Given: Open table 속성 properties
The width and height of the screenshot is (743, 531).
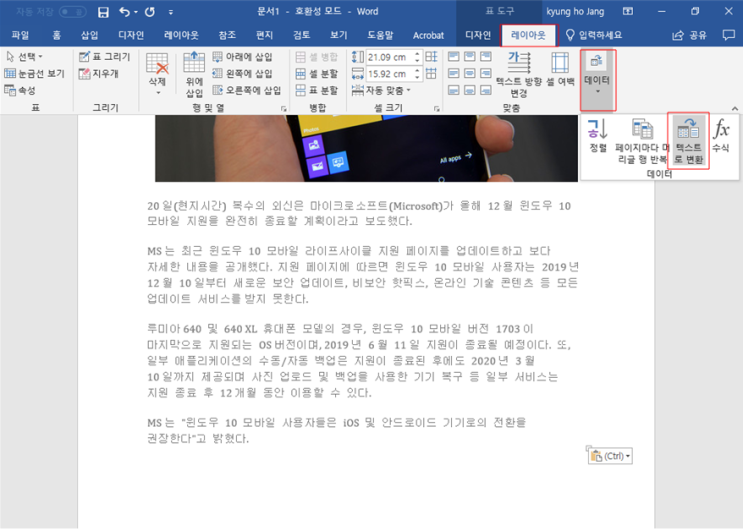Looking at the screenshot, I should (x=20, y=90).
